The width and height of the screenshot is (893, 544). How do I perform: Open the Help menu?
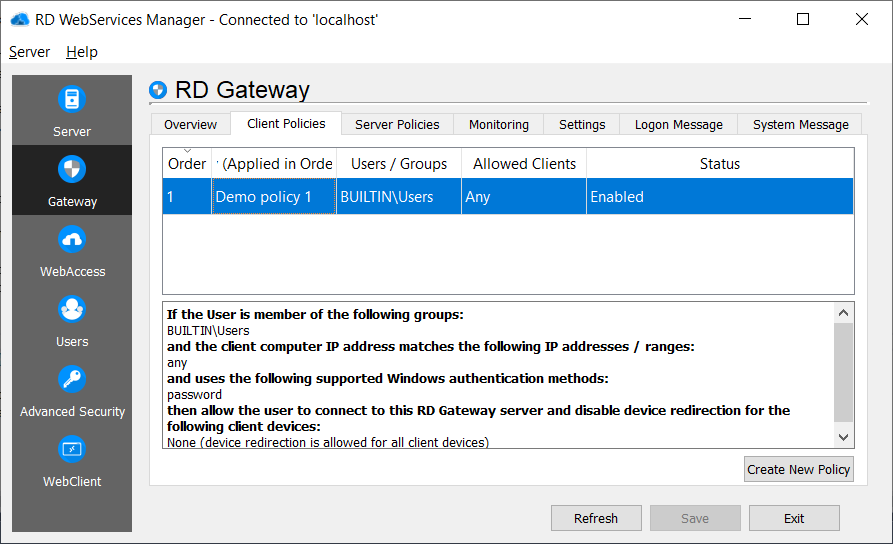click(82, 52)
